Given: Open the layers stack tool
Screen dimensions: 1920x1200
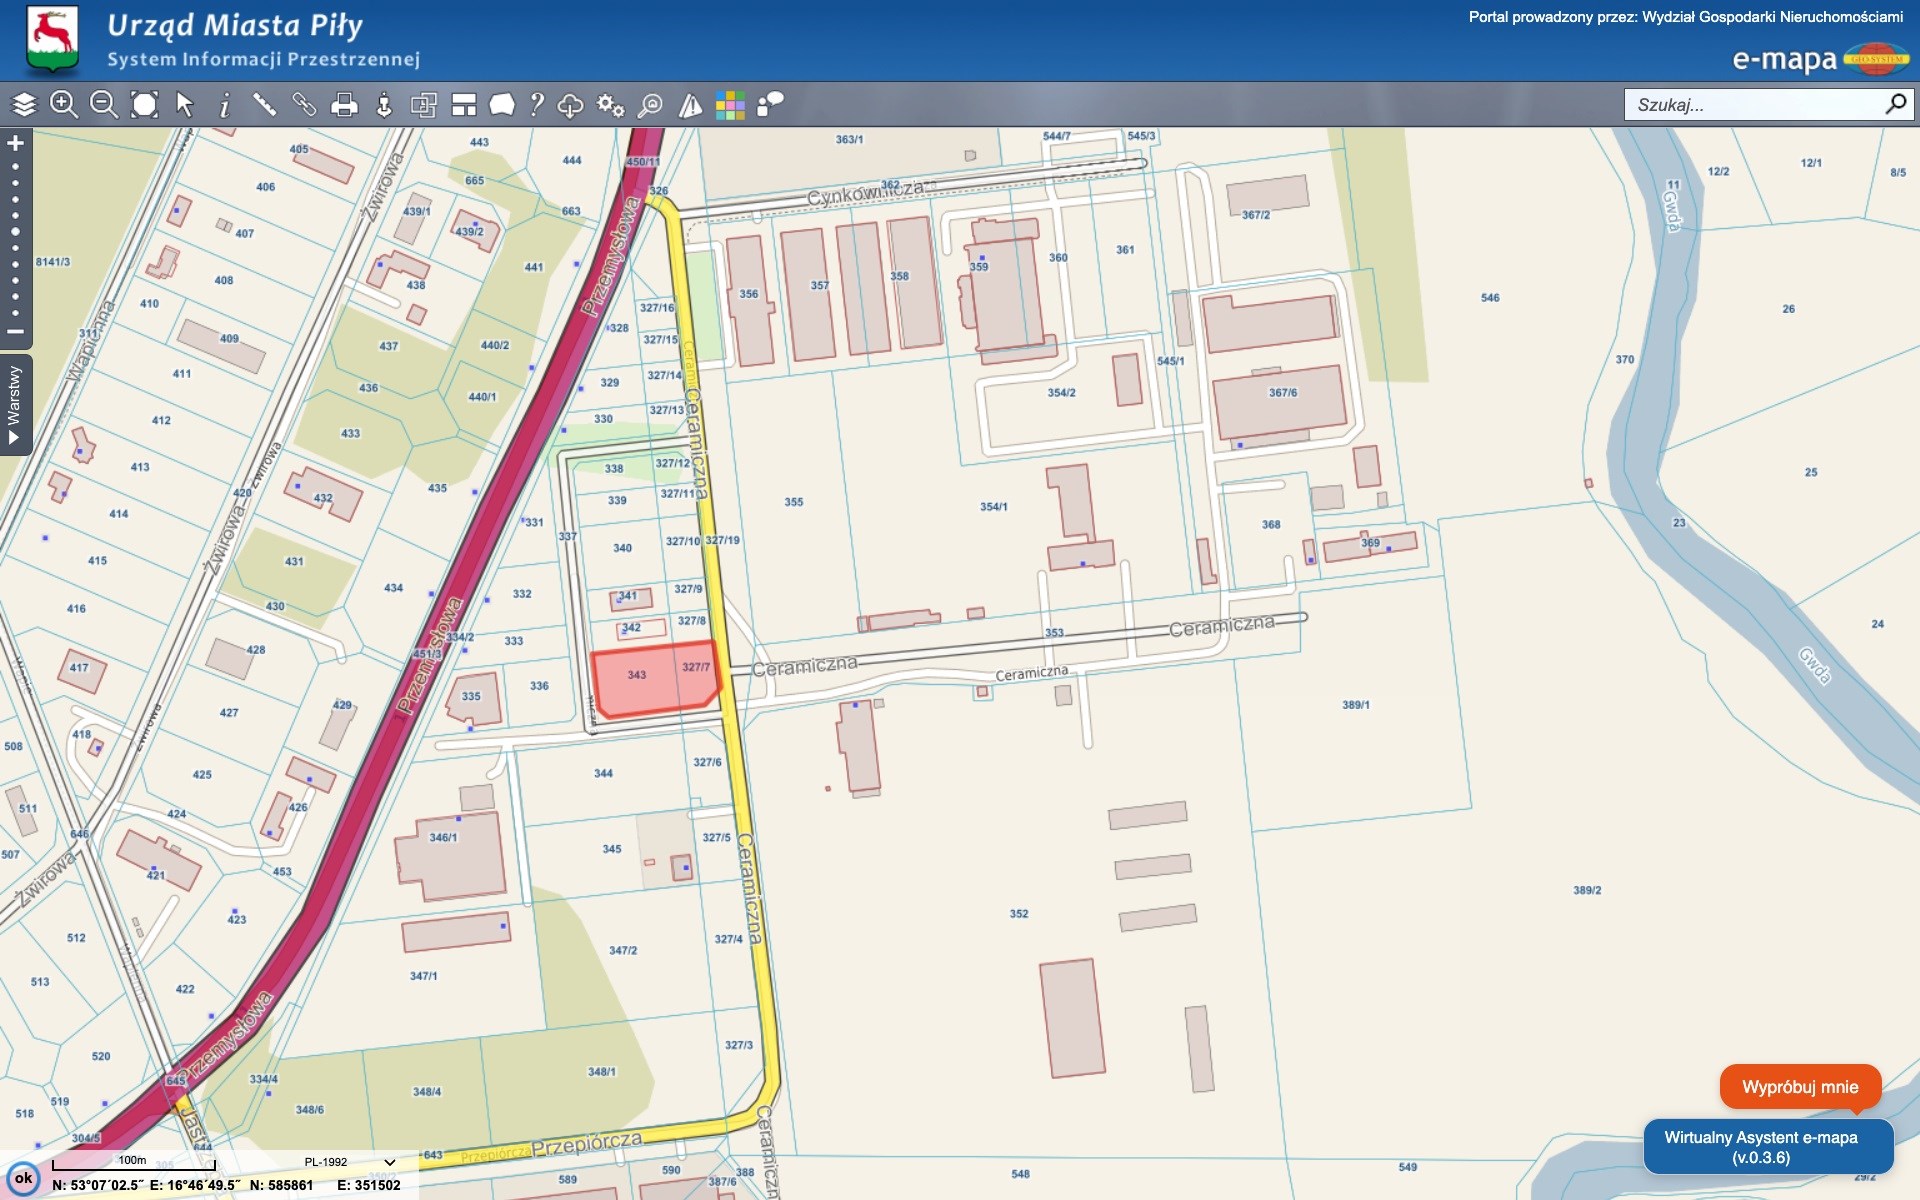Looking at the screenshot, I should (24, 104).
